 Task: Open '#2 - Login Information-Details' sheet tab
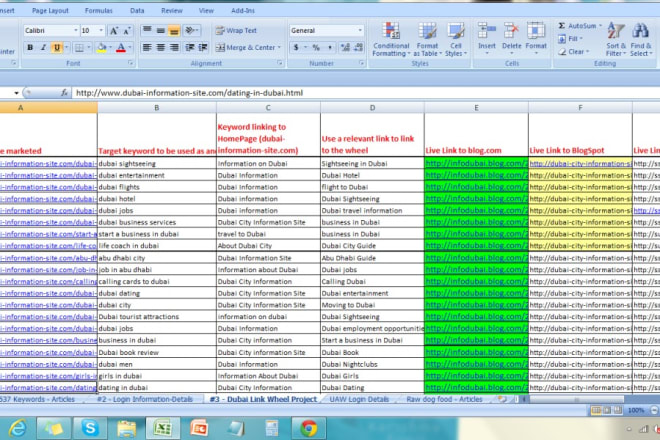pyautogui.click(x=145, y=399)
